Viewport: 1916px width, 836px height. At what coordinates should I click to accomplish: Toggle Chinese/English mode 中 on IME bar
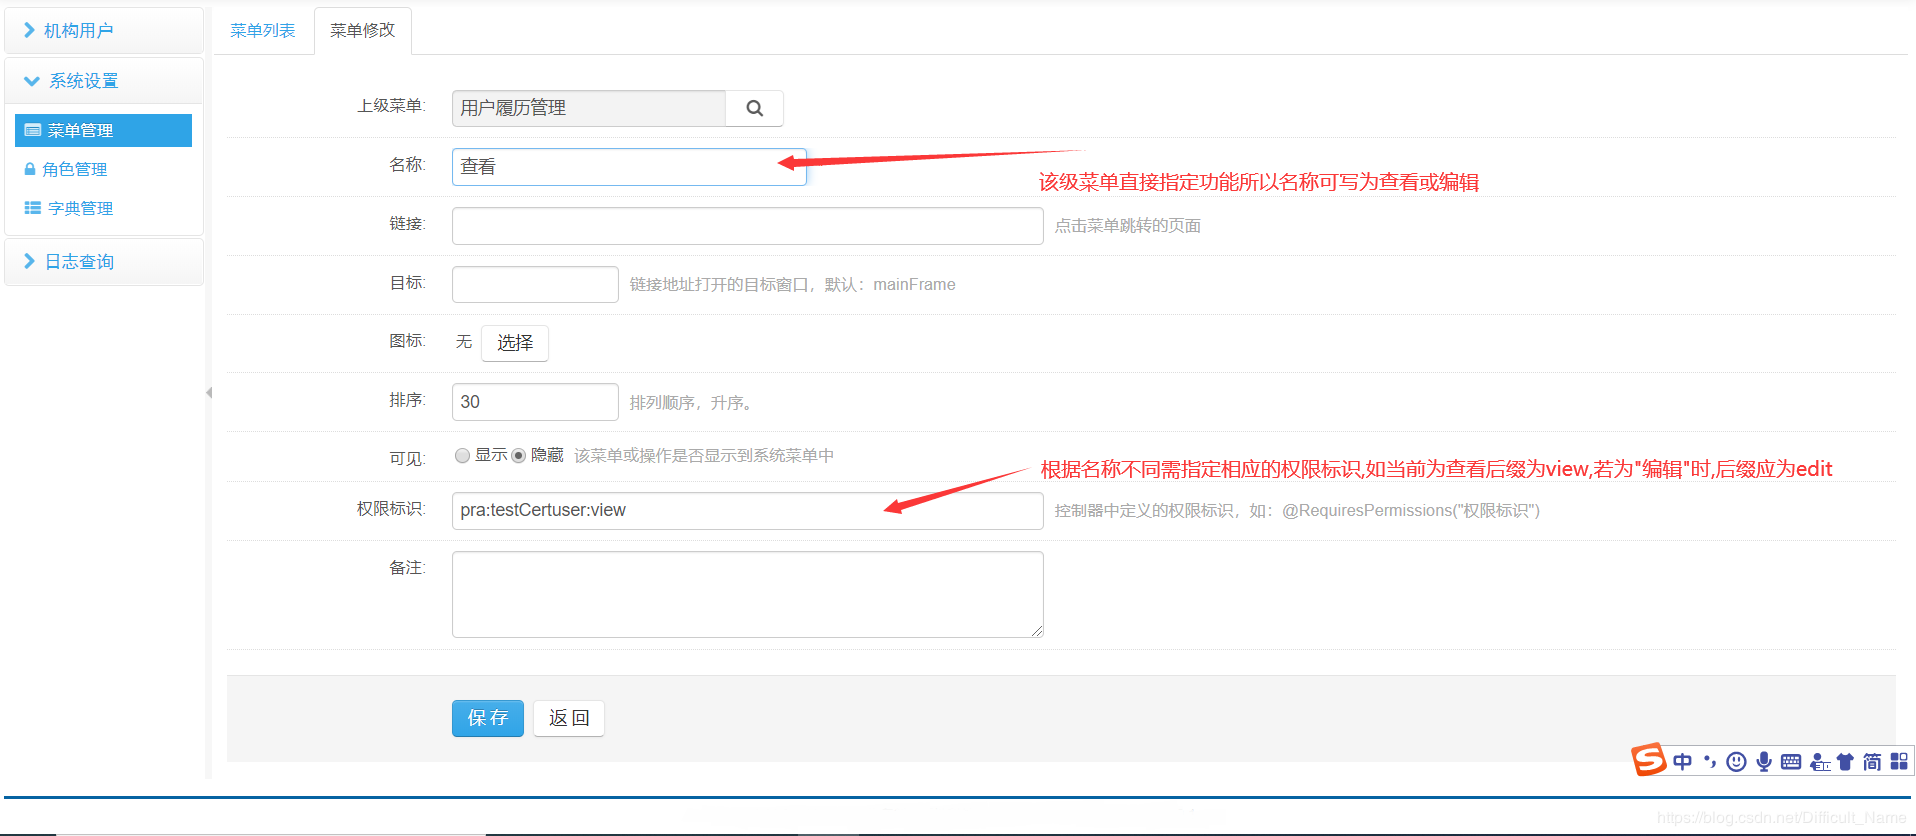tap(1683, 762)
